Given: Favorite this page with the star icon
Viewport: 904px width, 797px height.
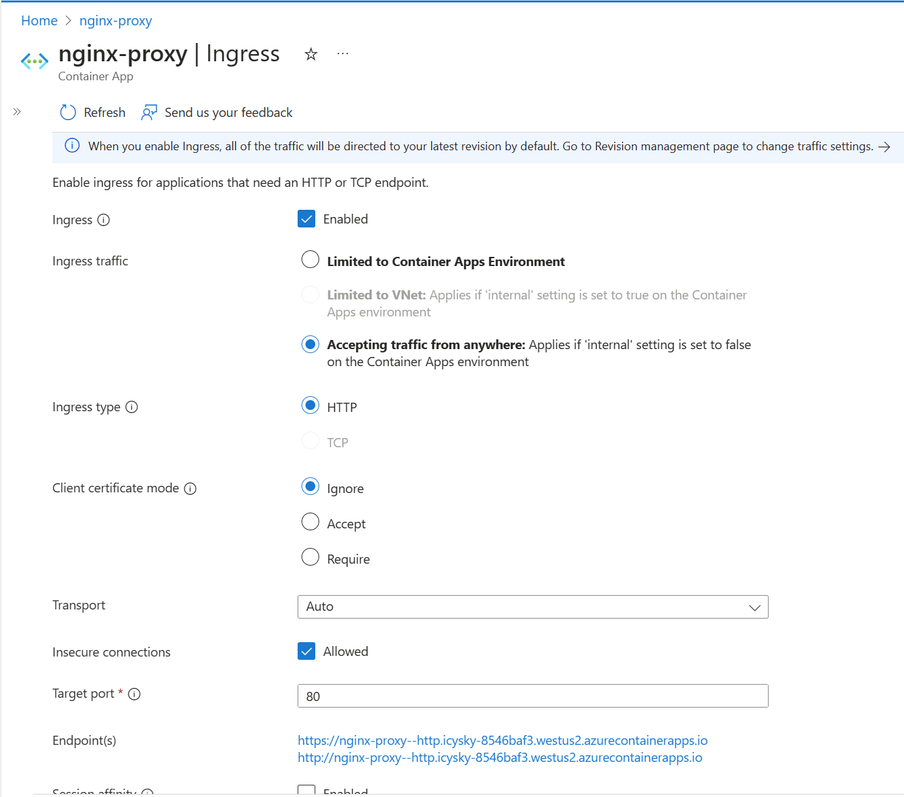Looking at the screenshot, I should (x=311, y=54).
